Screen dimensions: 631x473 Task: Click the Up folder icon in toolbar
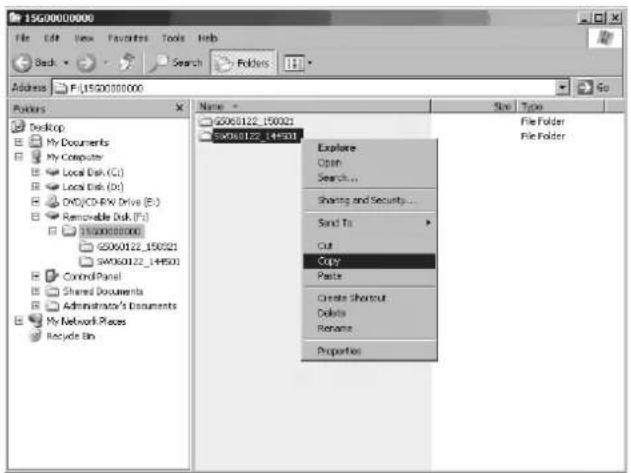[128, 62]
